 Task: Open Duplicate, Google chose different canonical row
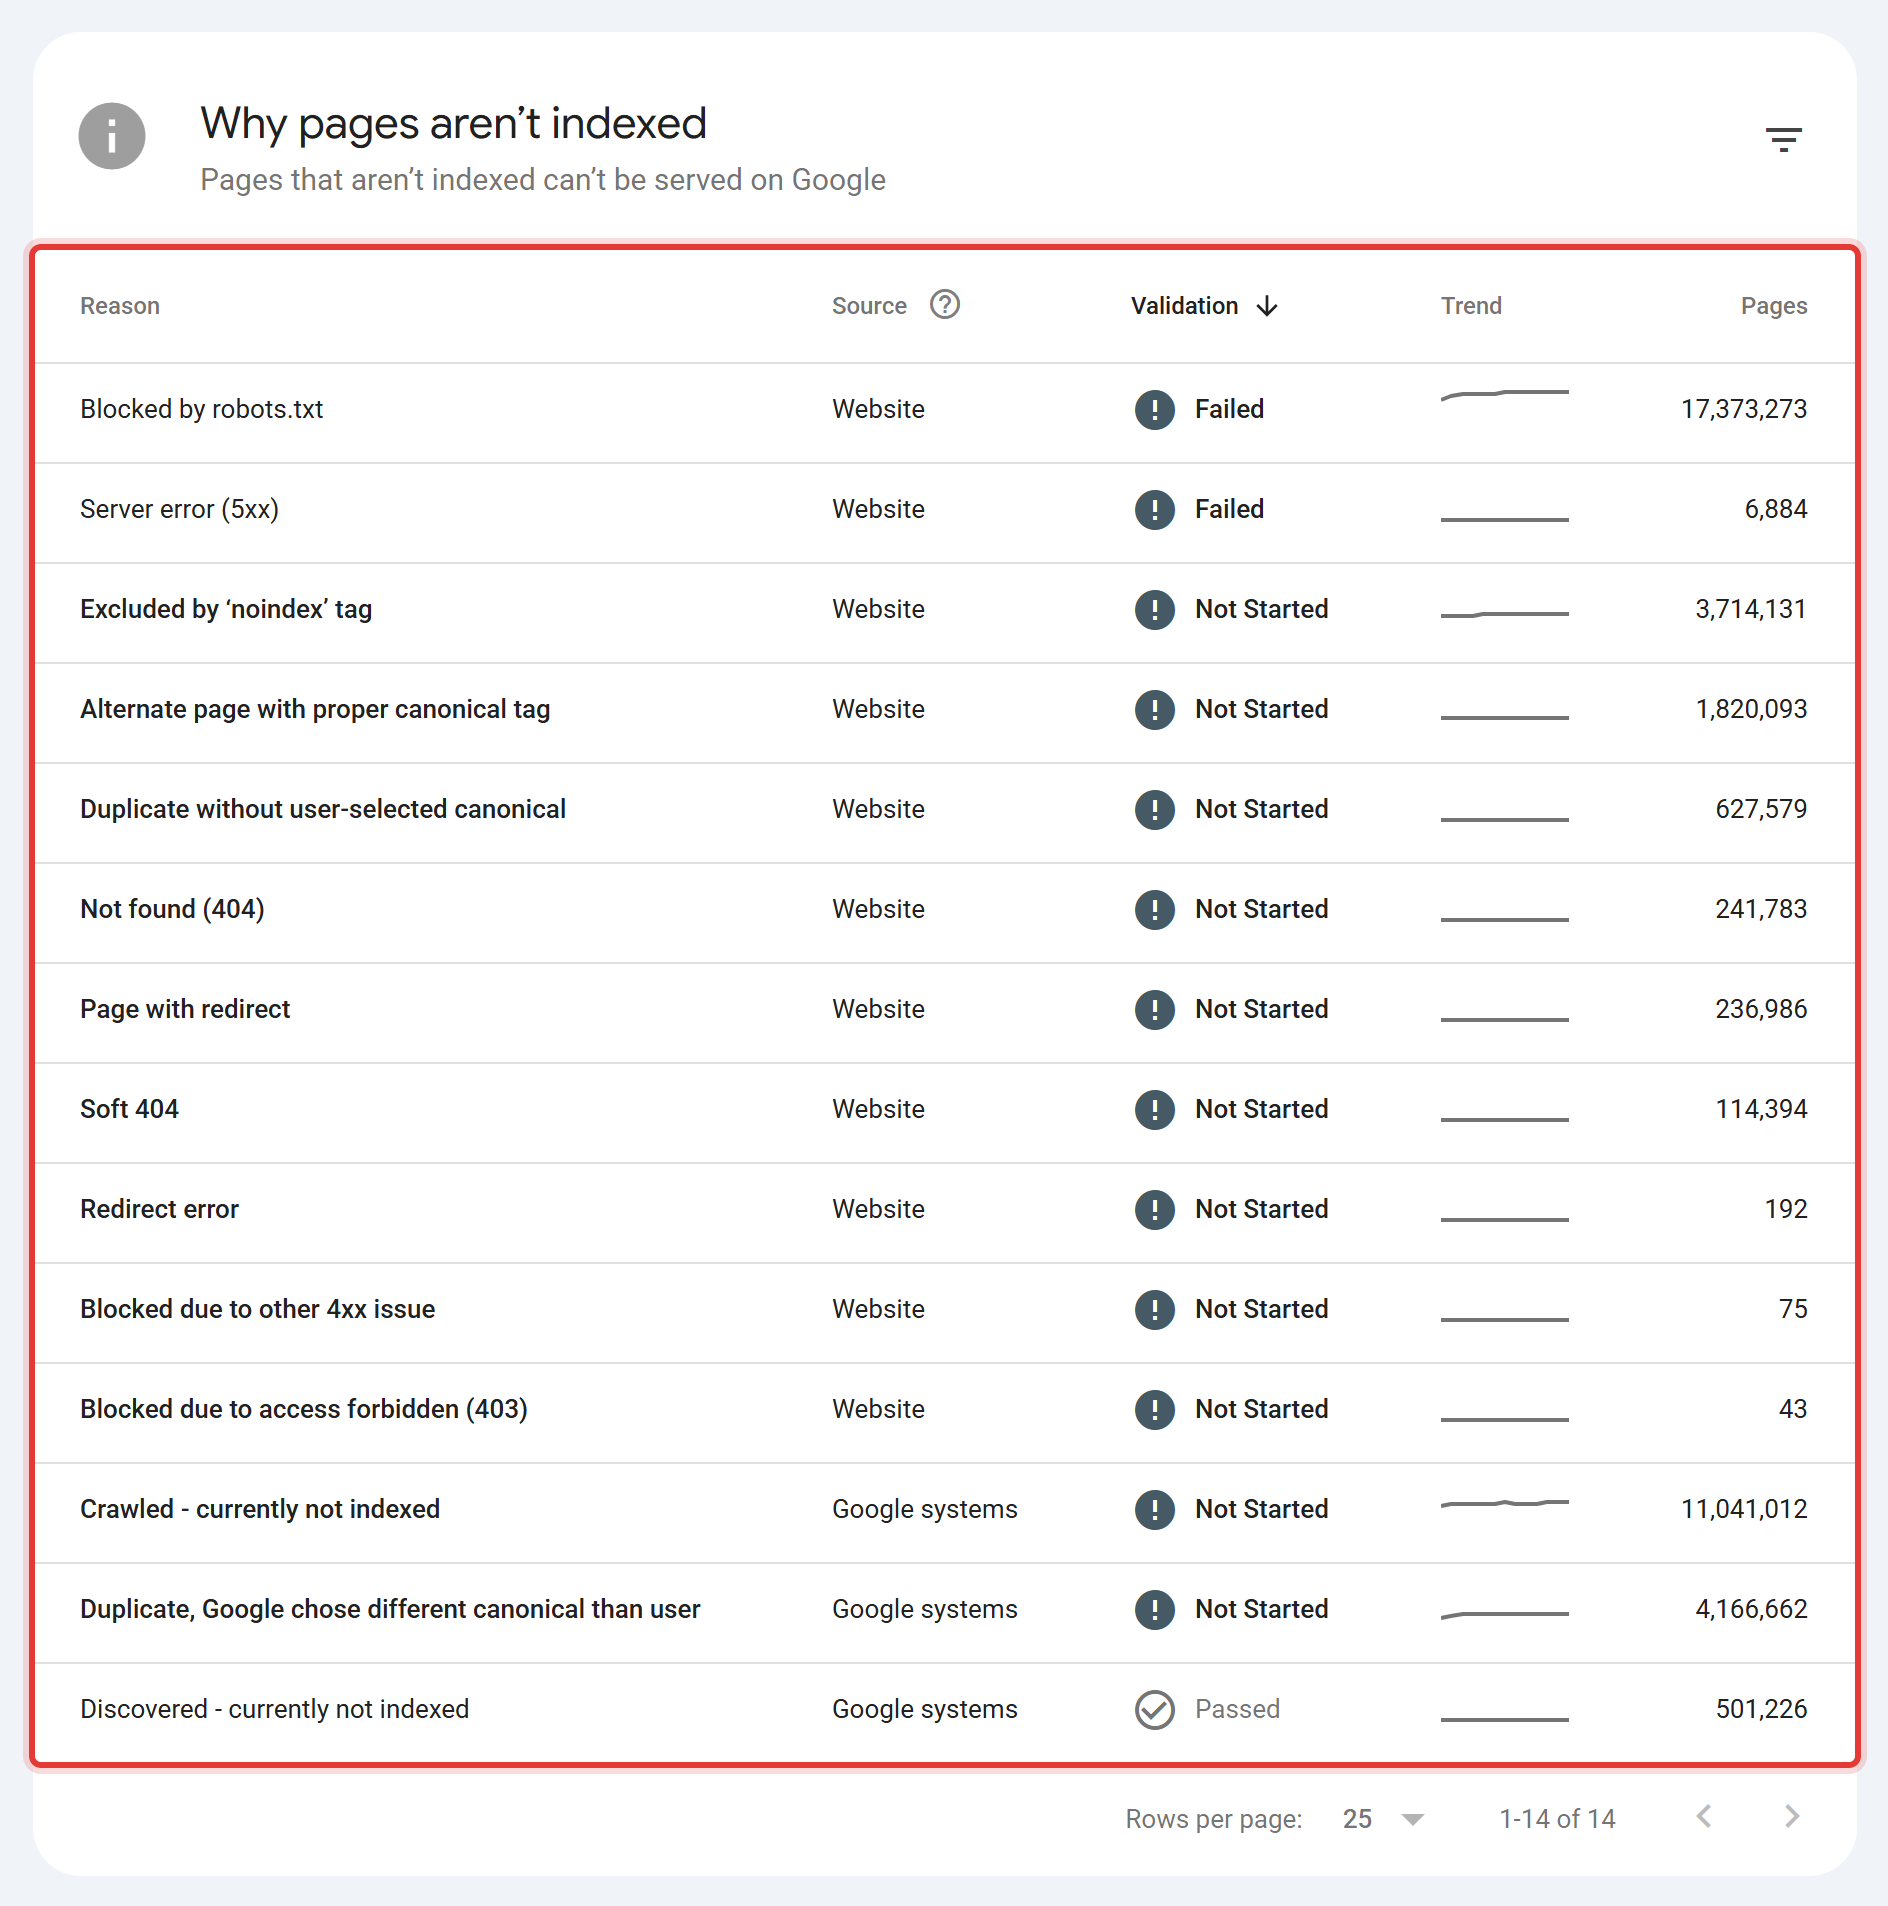(944, 1612)
